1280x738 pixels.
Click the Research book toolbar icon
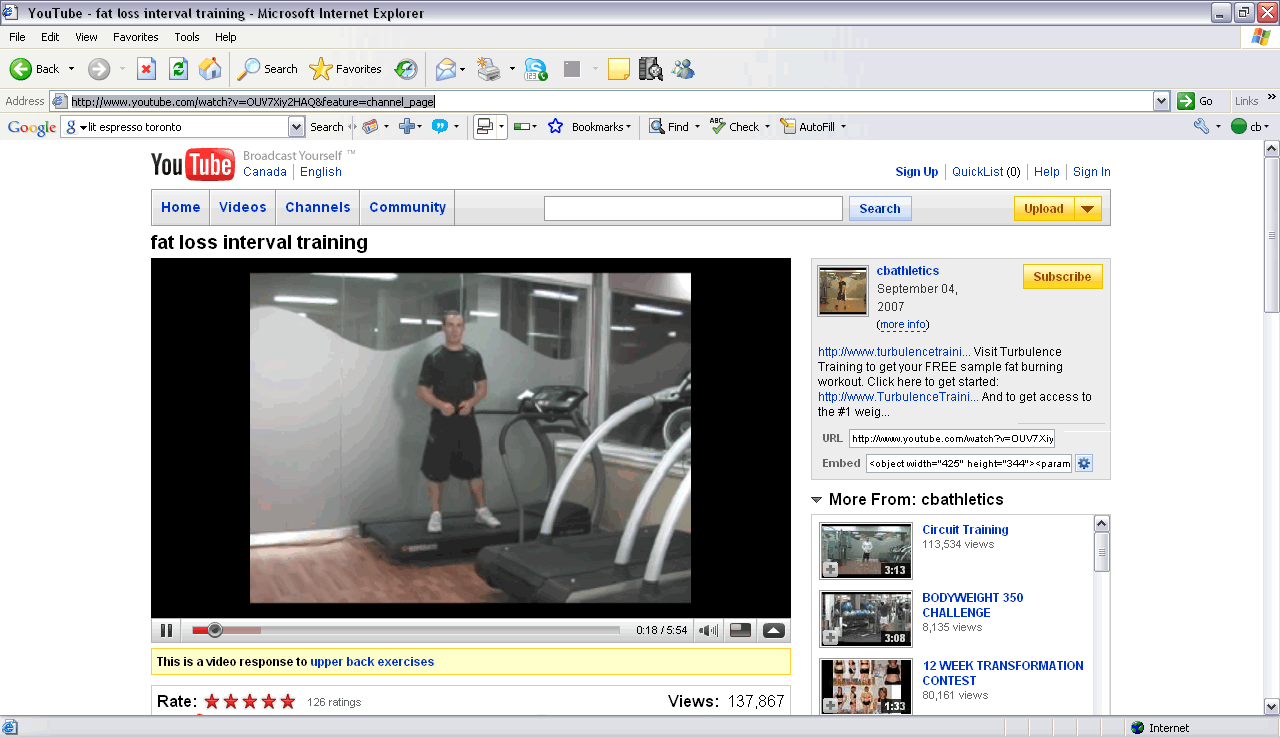(650, 69)
